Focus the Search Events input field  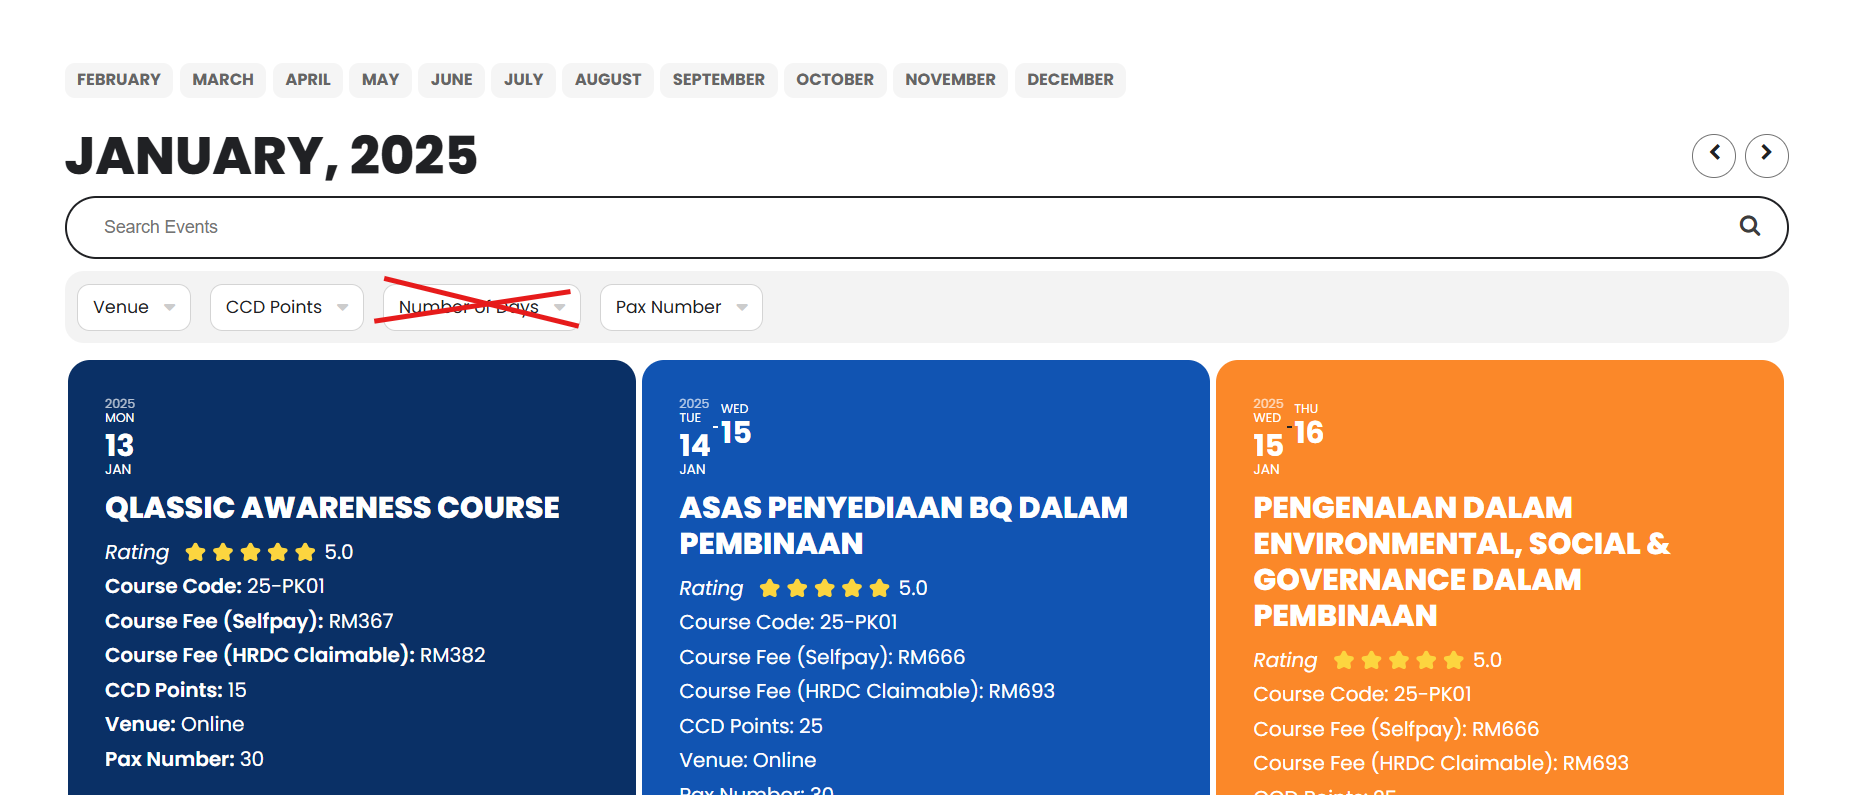[x=926, y=227]
